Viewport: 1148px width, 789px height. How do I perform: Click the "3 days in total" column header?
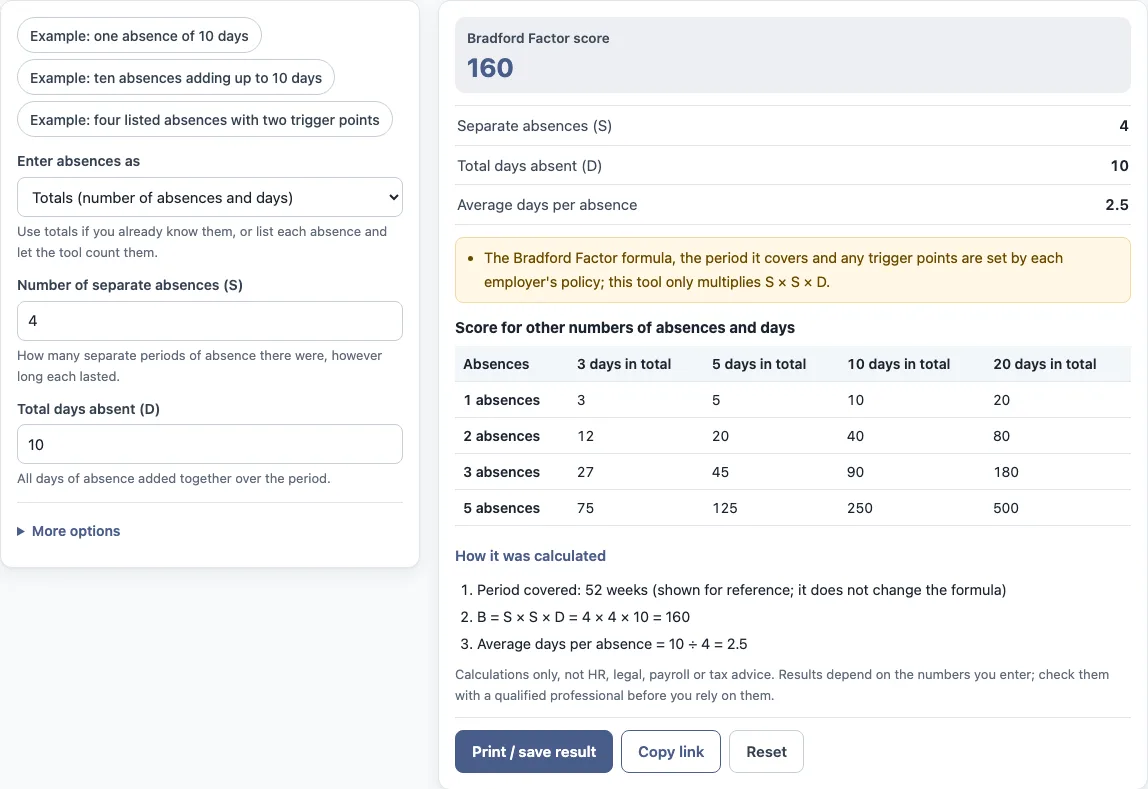point(624,364)
